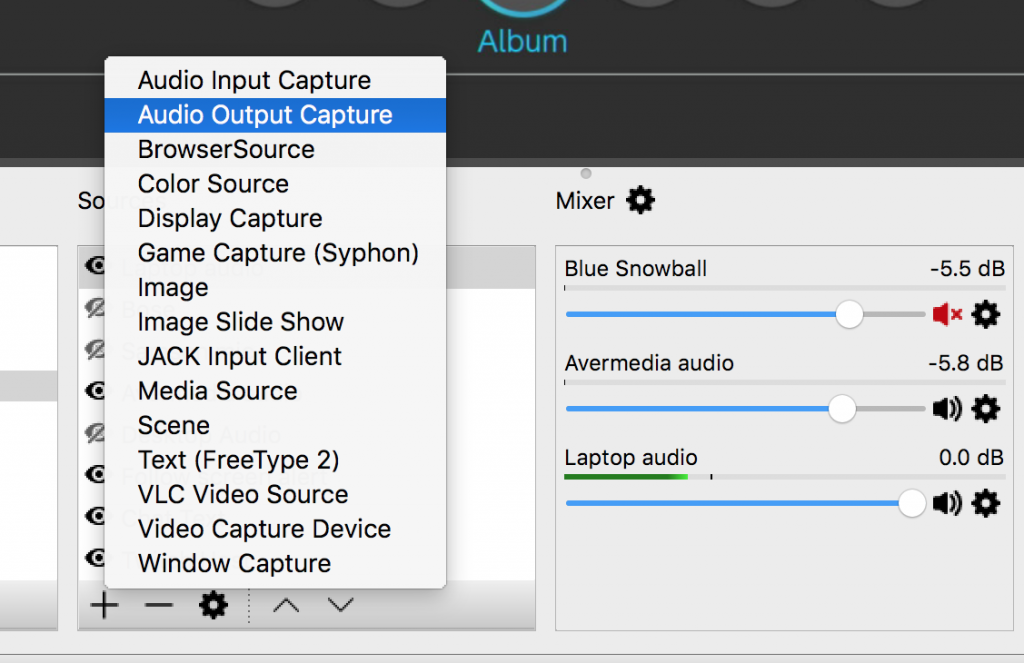Screen dimensions: 1024x663
Task: Select VLC Video Source
Action: [275, 494]
